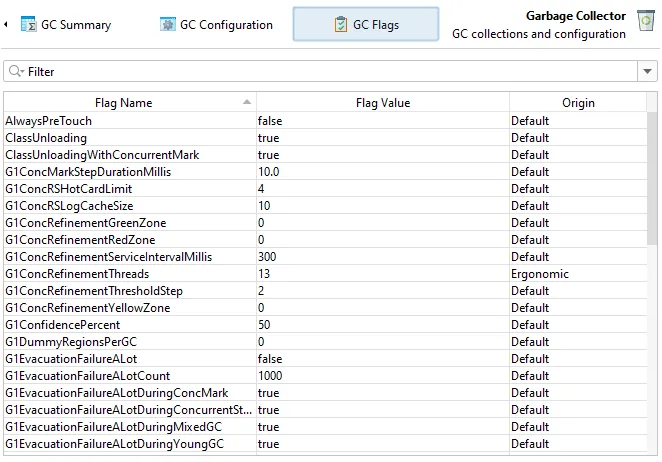This screenshot has width=662, height=462.
Task: Open the Filter dropdown arrow
Action: tap(647, 71)
